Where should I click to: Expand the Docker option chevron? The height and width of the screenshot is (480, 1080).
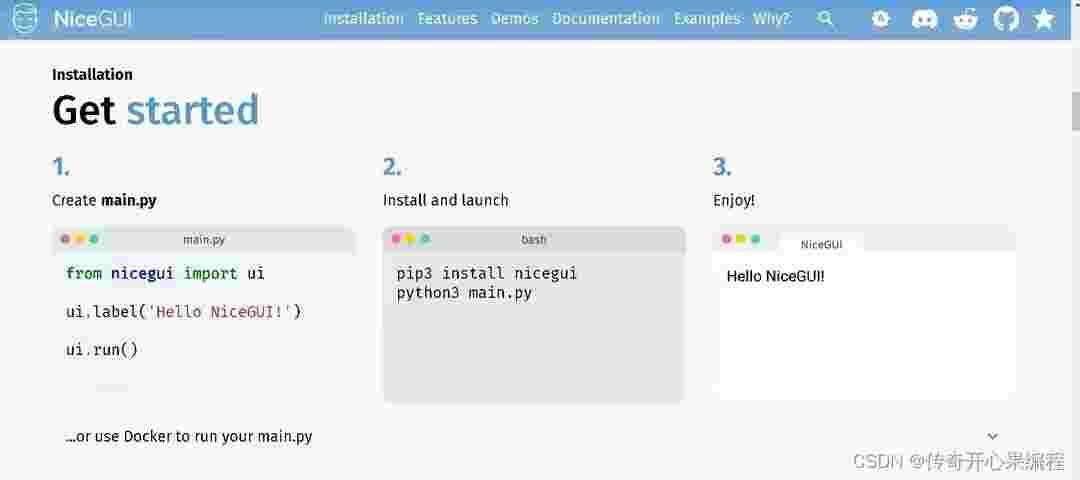coord(993,436)
